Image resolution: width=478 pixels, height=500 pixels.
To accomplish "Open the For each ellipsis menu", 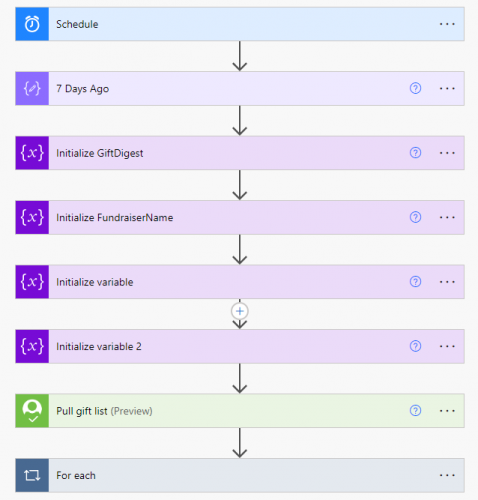I will coord(447,475).
